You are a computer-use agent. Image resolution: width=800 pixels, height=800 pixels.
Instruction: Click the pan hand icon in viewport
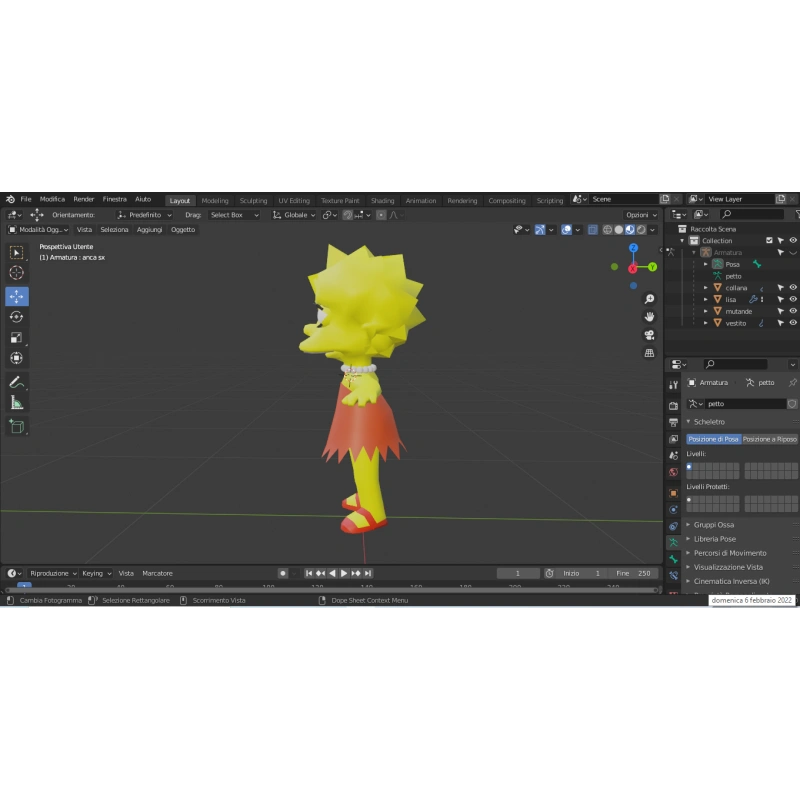(649, 317)
